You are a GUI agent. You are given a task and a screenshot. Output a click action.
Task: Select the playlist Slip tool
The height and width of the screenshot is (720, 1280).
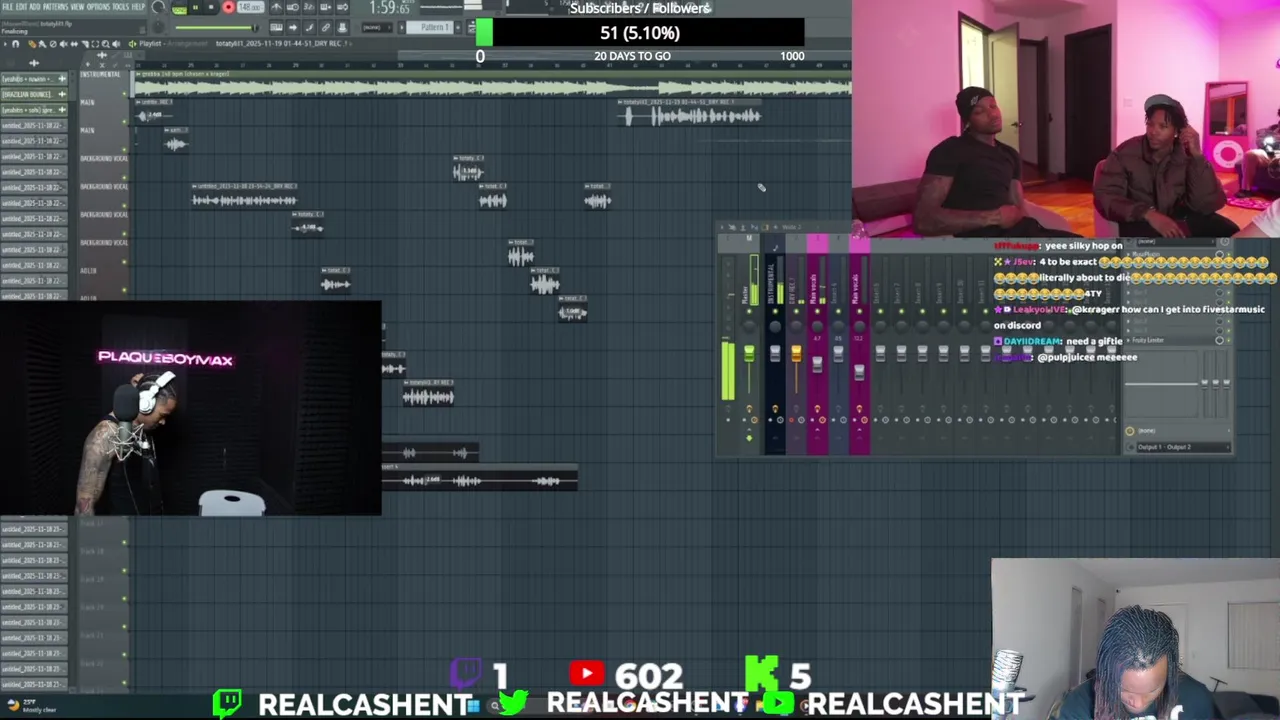click(74, 44)
